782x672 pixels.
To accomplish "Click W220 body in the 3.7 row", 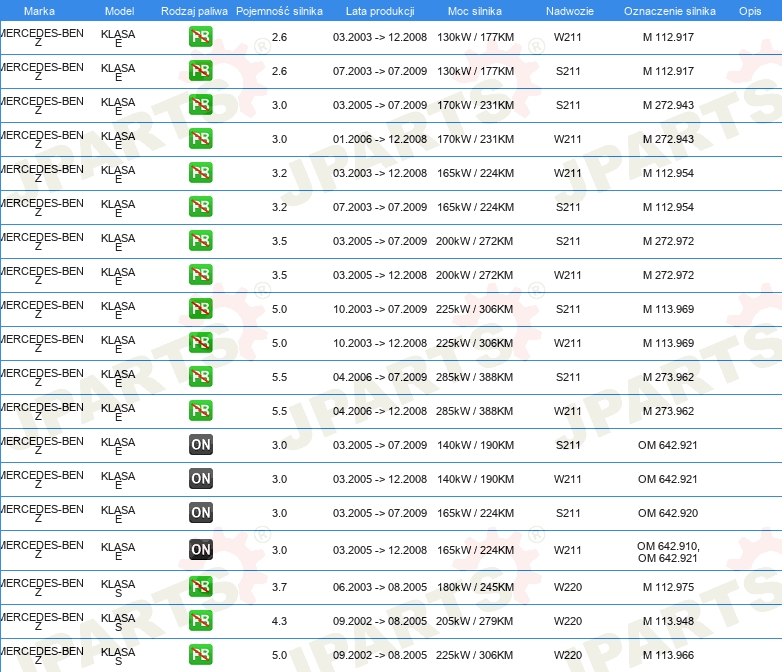I will [568, 587].
